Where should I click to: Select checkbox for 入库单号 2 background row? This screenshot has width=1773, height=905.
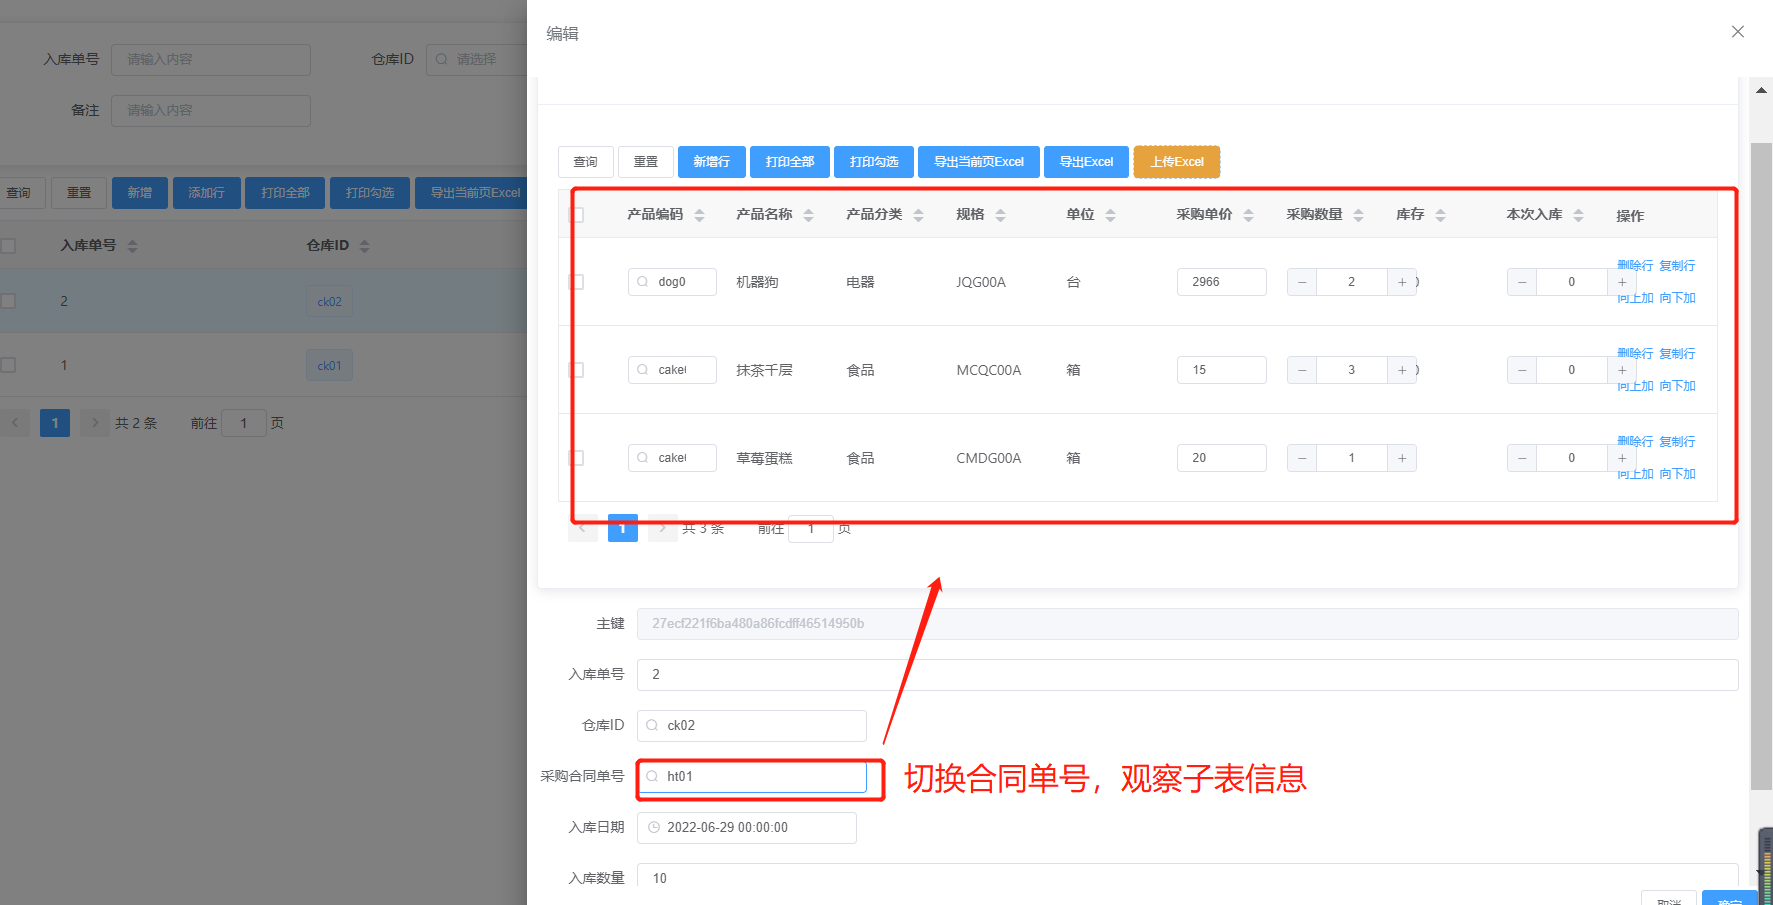[8, 301]
